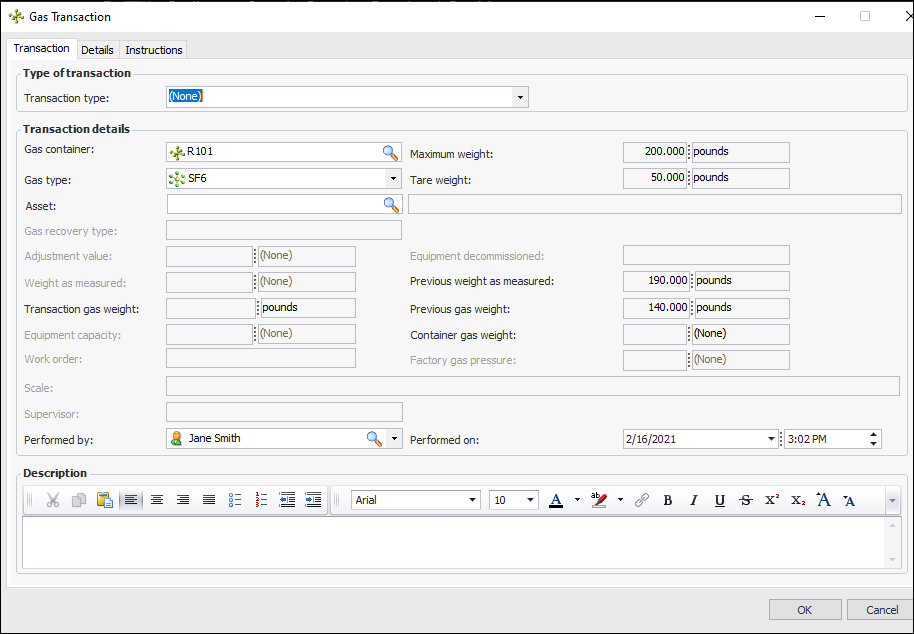The width and height of the screenshot is (914, 634).
Task: Insert a bulleted list in description
Action: pyautogui.click(x=235, y=500)
